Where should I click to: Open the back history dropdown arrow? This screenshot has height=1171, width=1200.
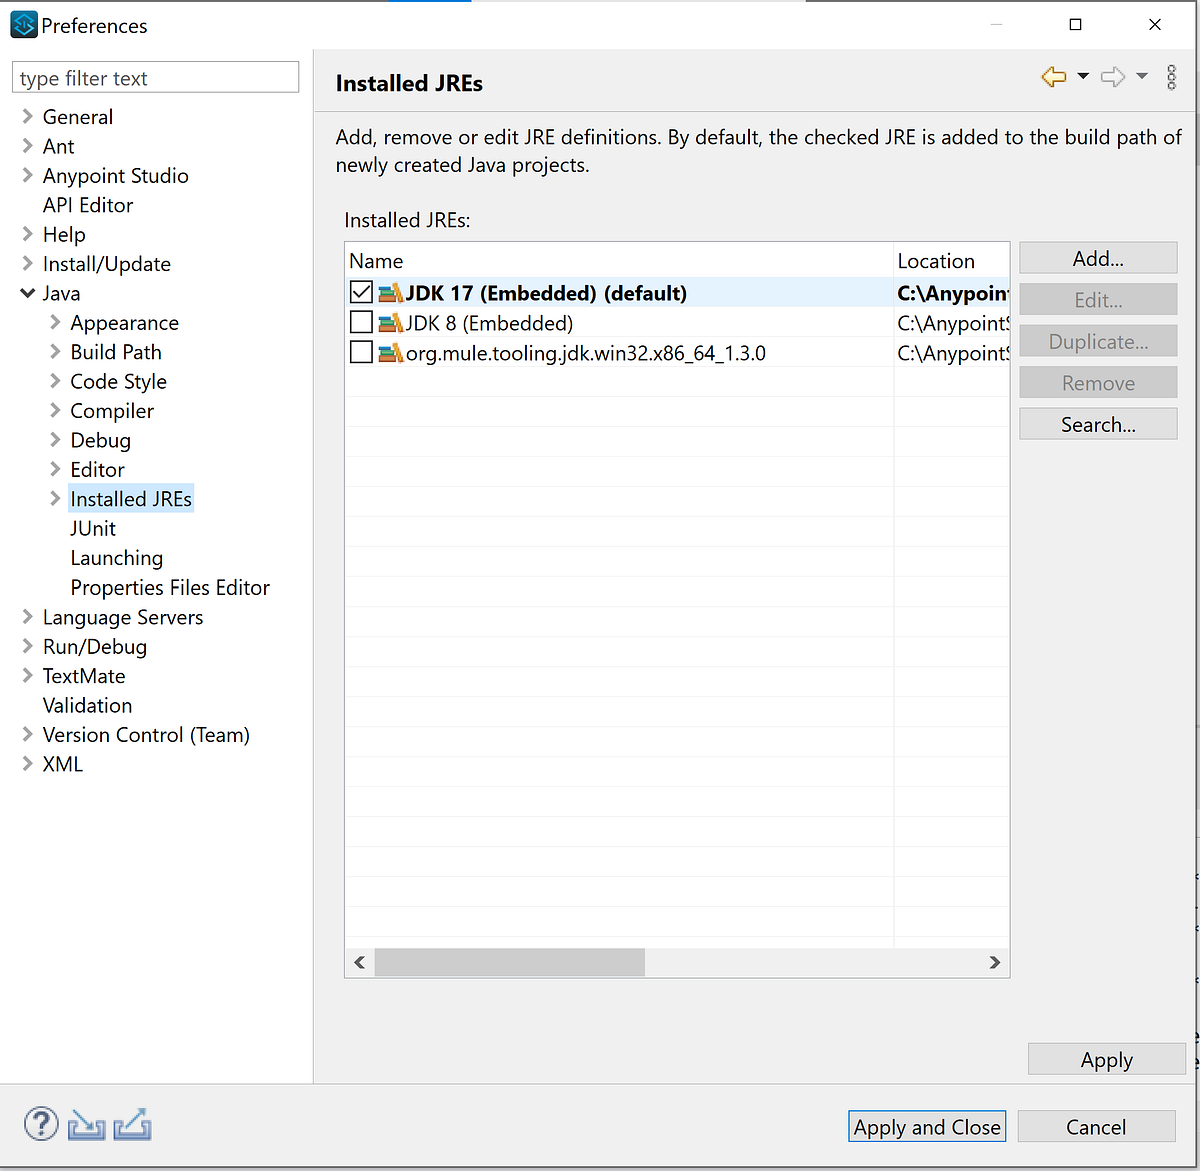click(x=1084, y=76)
